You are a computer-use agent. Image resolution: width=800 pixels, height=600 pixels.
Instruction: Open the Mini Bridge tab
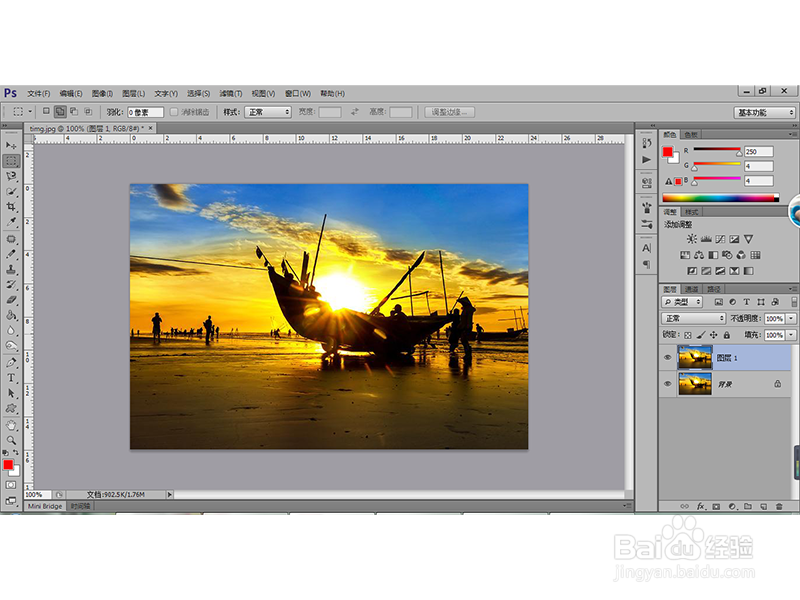tap(45, 506)
